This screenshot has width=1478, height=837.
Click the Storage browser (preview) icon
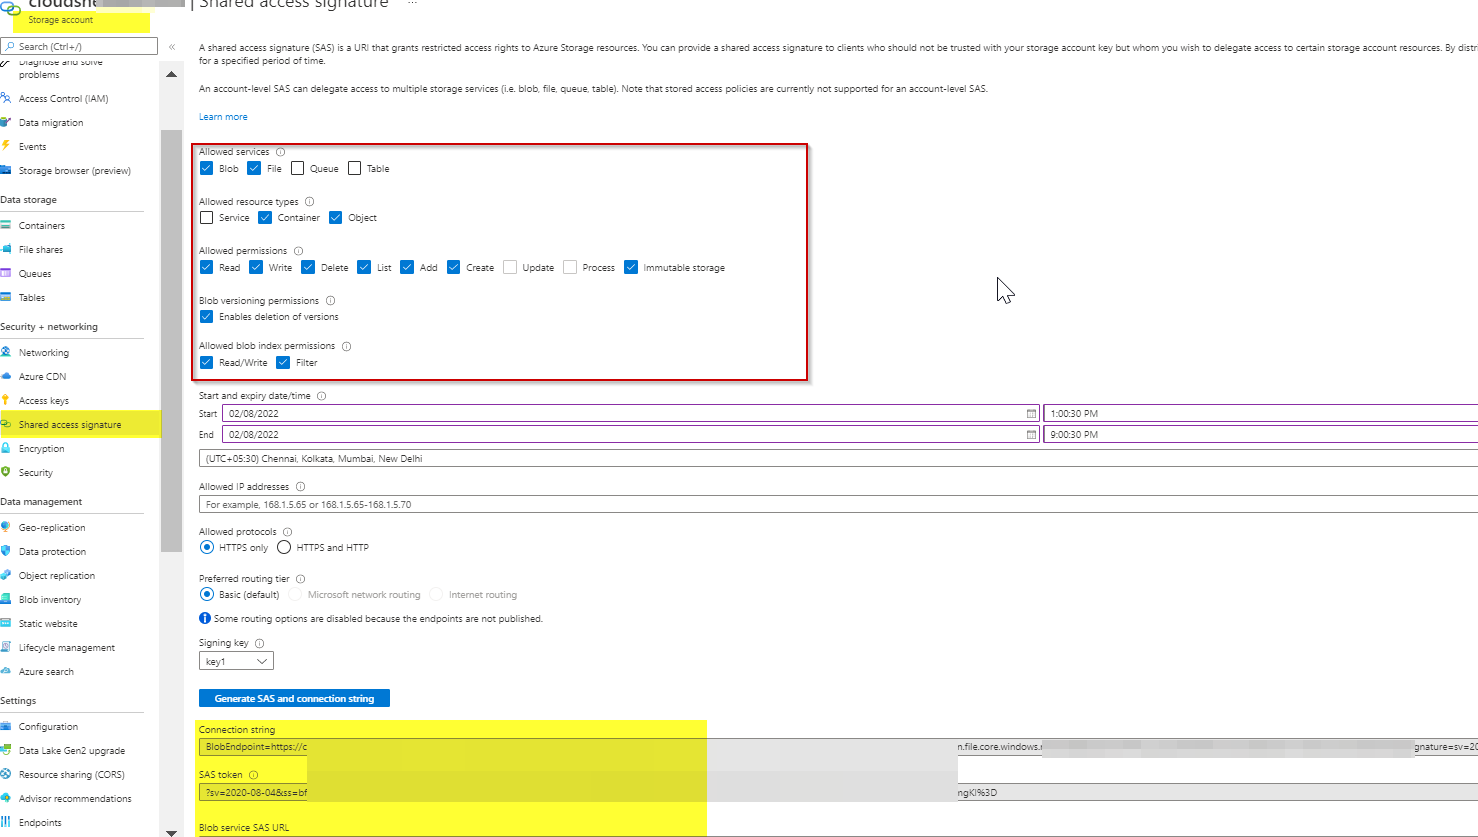pyautogui.click(x=7, y=170)
